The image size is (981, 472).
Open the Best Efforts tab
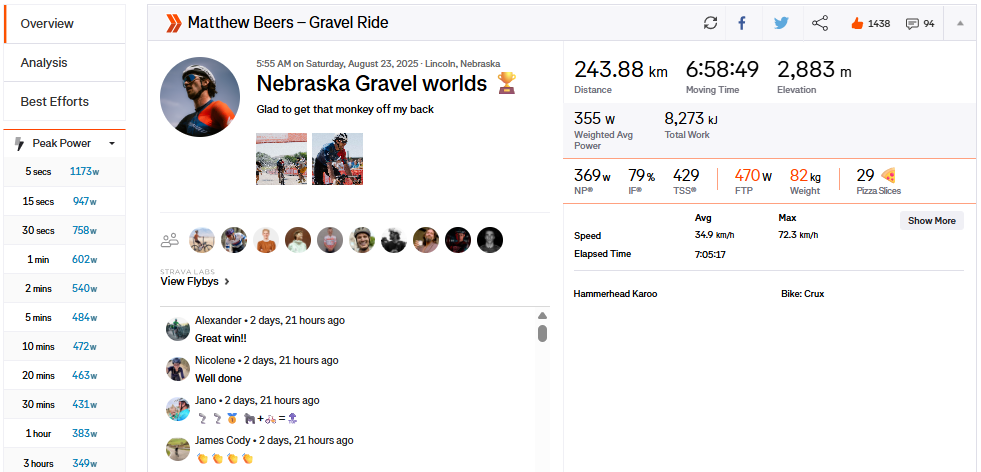point(55,101)
